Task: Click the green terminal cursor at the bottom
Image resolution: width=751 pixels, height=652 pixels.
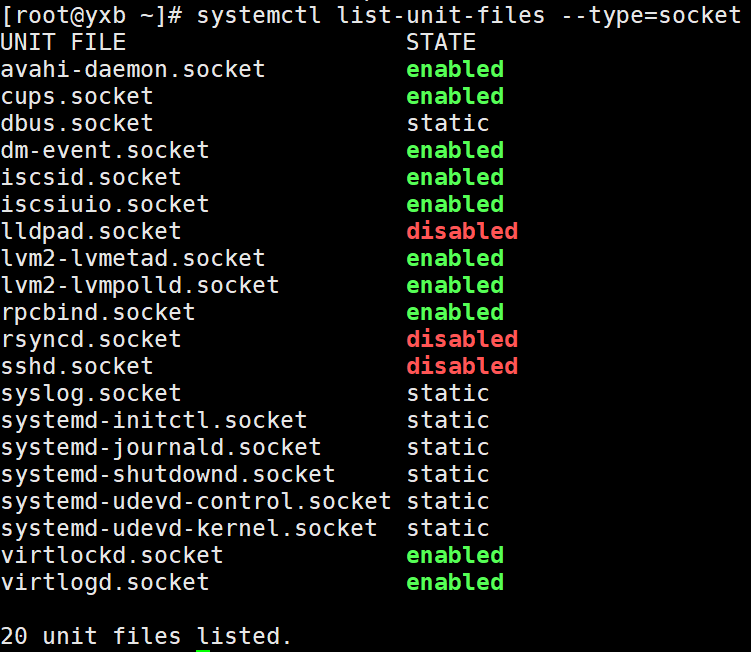Action: [203, 648]
